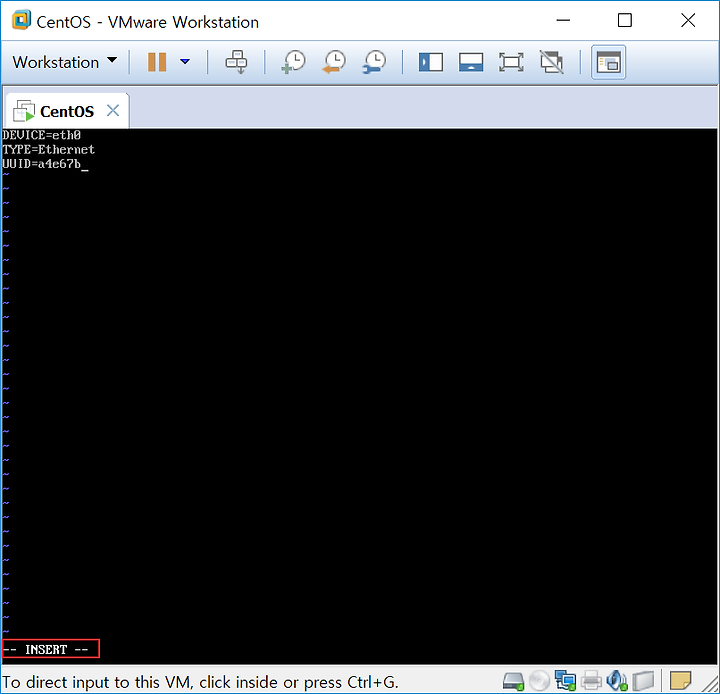Toggle the library sidebar view
Screen dimensions: 720x694
pos(431,62)
